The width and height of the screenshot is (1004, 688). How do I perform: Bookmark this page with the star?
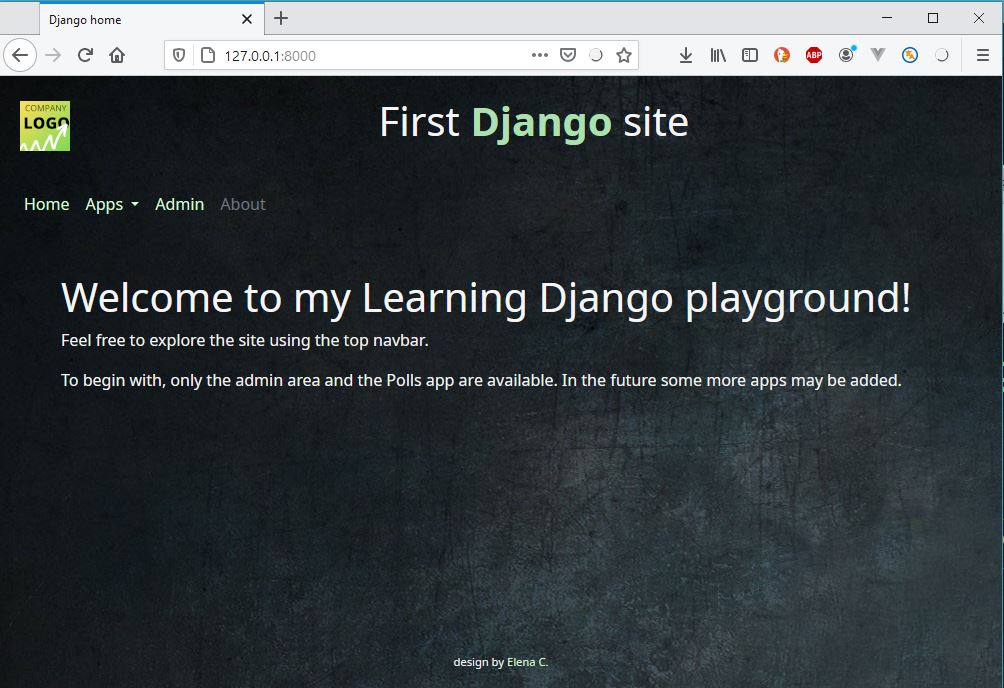(x=624, y=55)
